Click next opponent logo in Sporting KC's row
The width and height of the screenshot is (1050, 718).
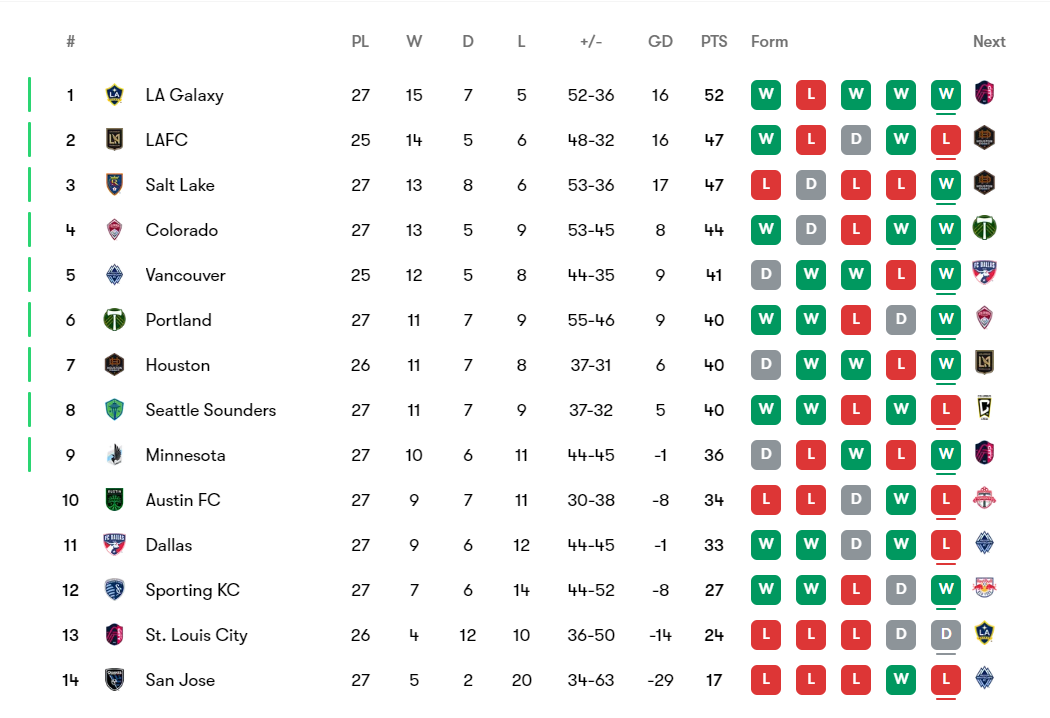pyautogui.click(x=985, y=588)
